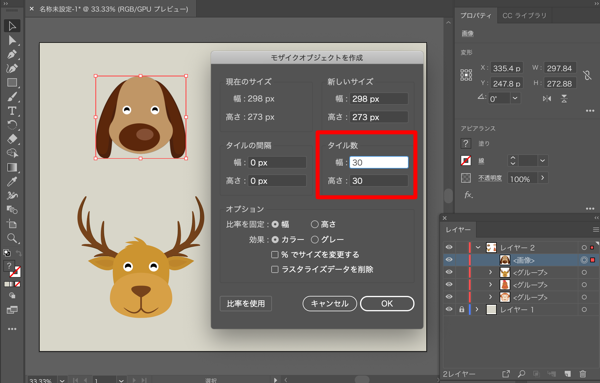The height and width of the screenshot is (383, 600).
Task: Select the Type tool
Action: click(x=12, y=111)
